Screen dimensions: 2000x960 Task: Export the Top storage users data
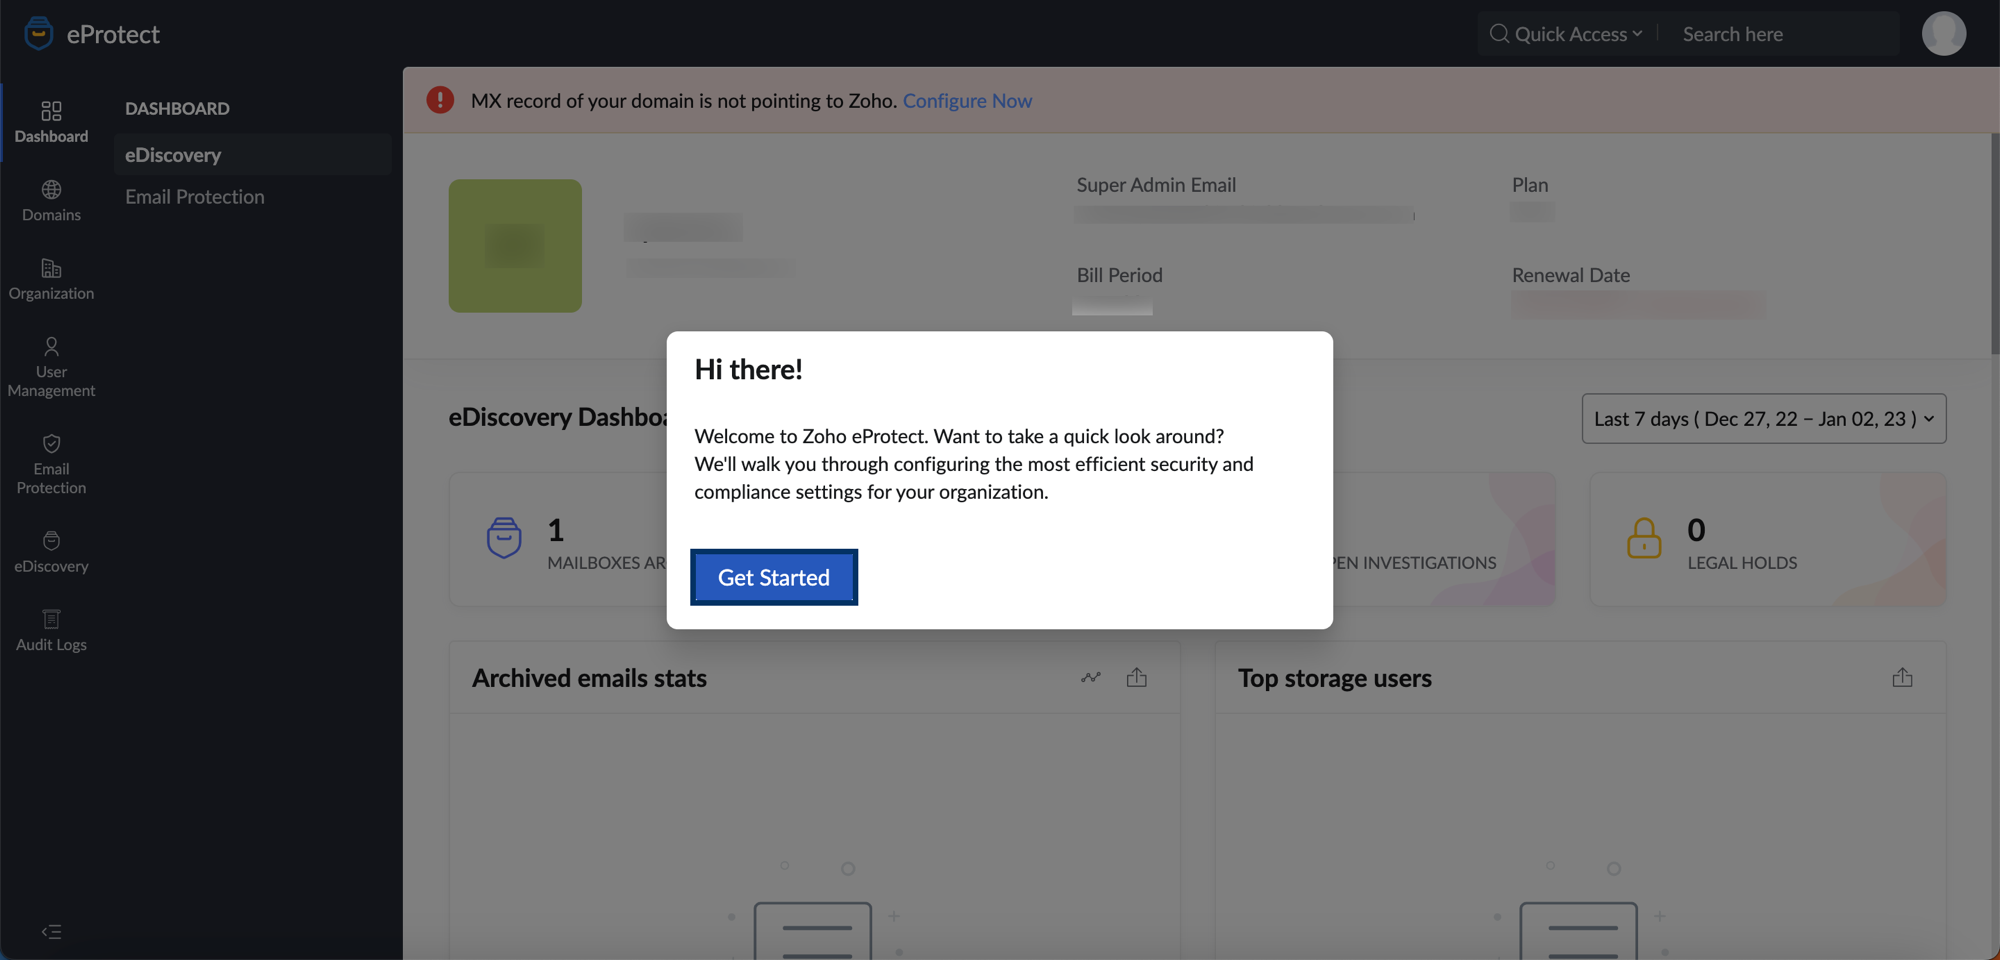[1902, 678]
